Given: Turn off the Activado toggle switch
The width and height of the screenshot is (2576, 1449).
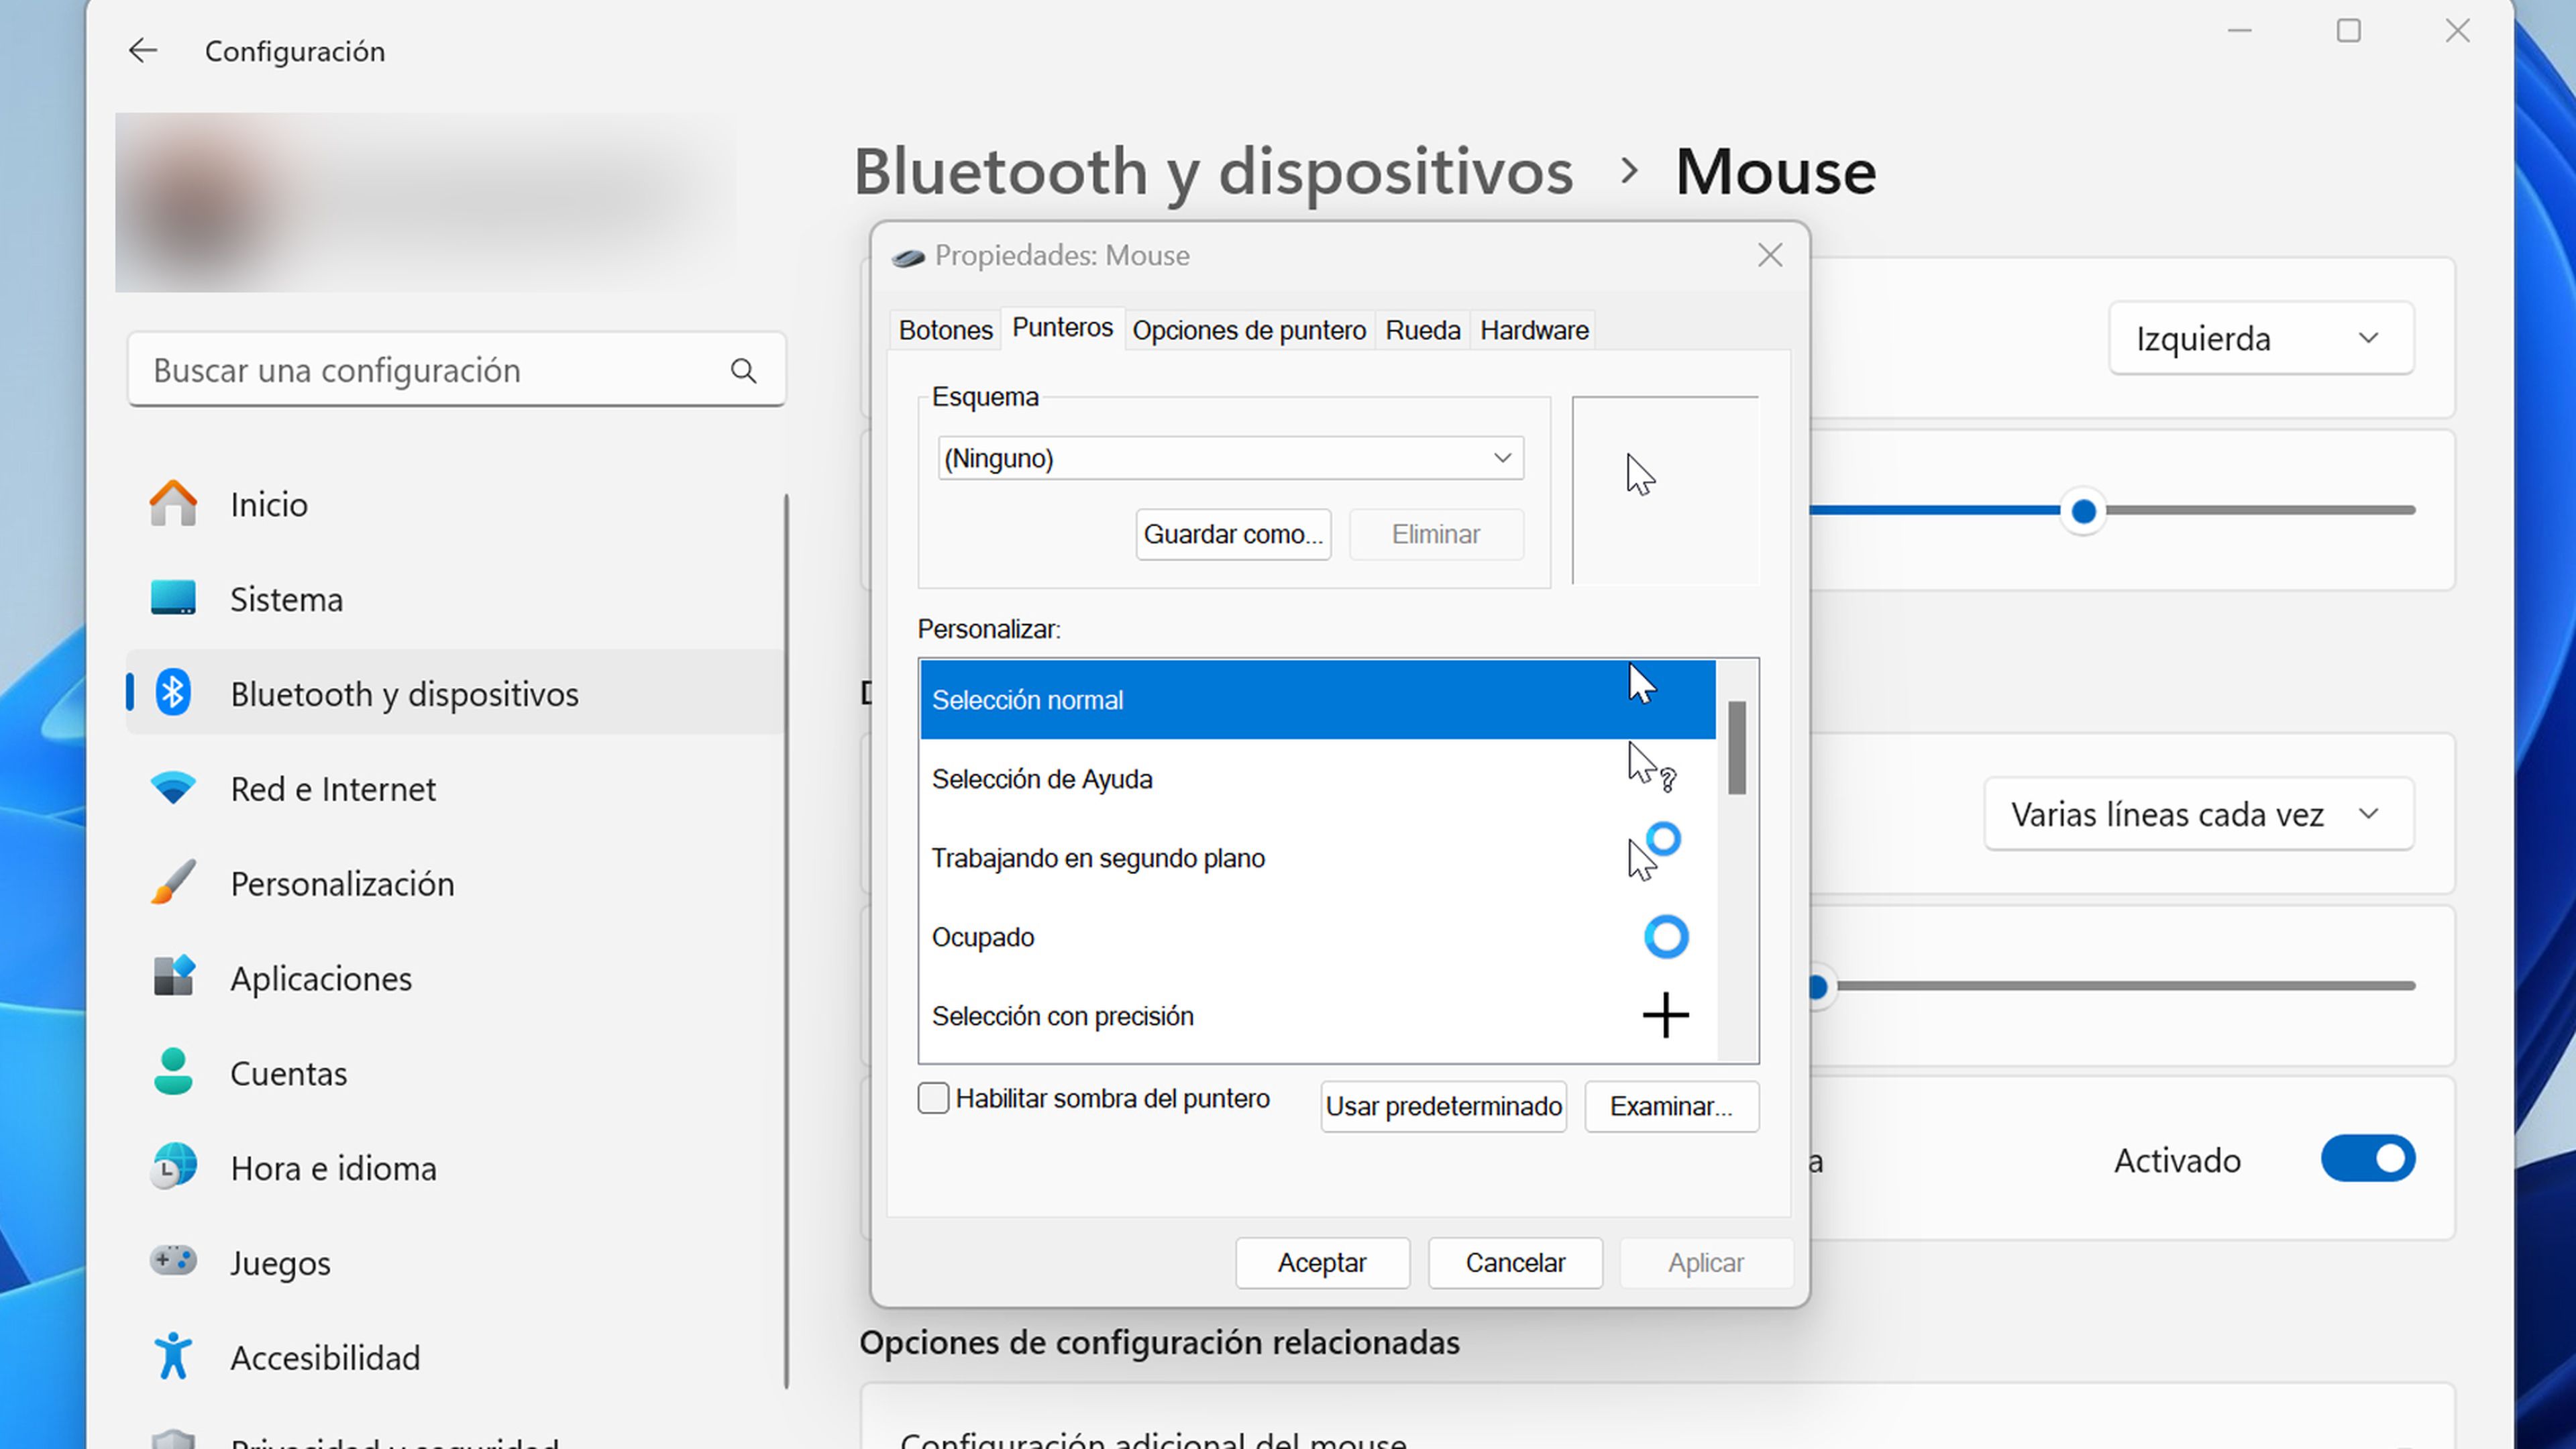Looking at the screenshot, I should (2367, 1158).
